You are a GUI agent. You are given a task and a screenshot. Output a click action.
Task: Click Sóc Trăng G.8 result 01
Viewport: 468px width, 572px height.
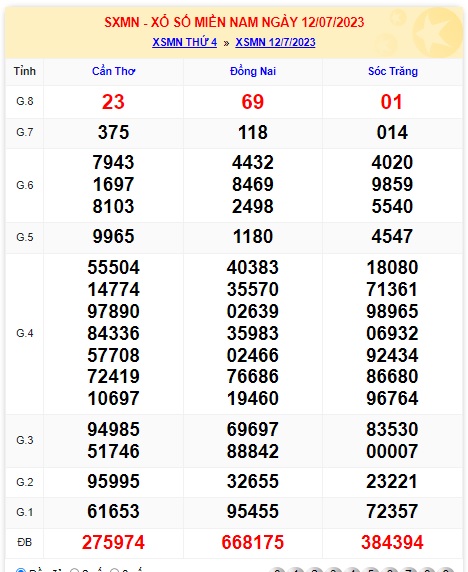click(x=392, y=102)
